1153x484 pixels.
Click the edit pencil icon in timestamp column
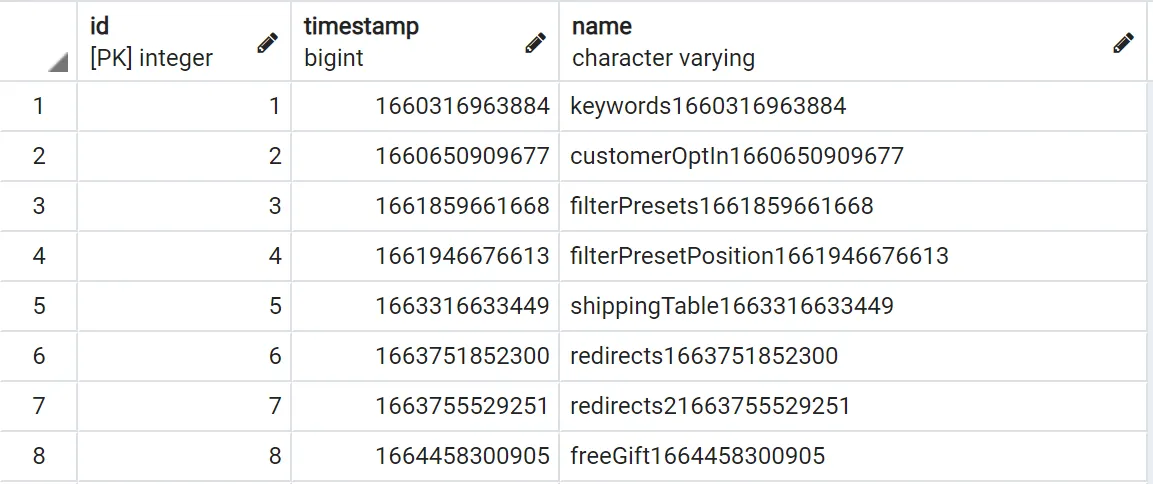(535, 43)
